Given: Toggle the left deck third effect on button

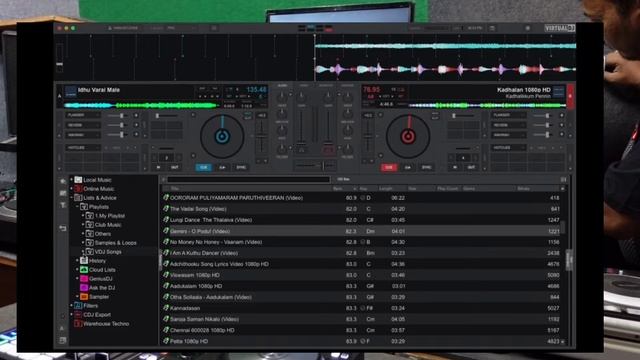Looking at the screenshot, I should pyautogui.click(x=136, y=135).
